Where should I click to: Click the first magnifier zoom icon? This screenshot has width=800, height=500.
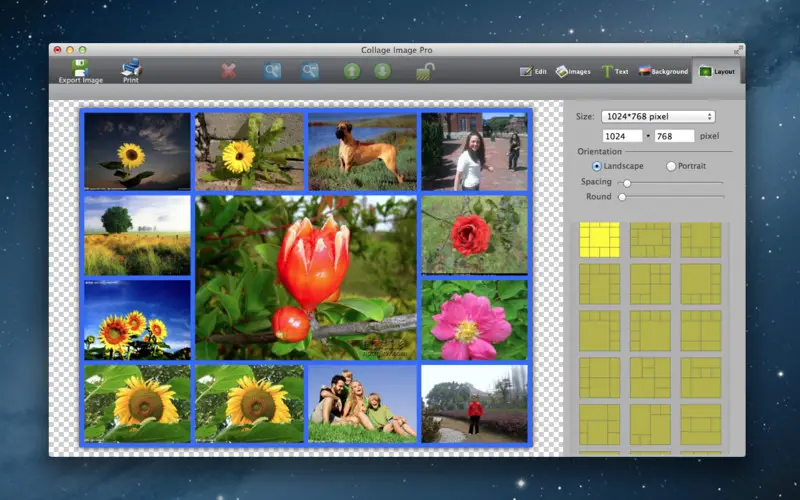point(273,71)
